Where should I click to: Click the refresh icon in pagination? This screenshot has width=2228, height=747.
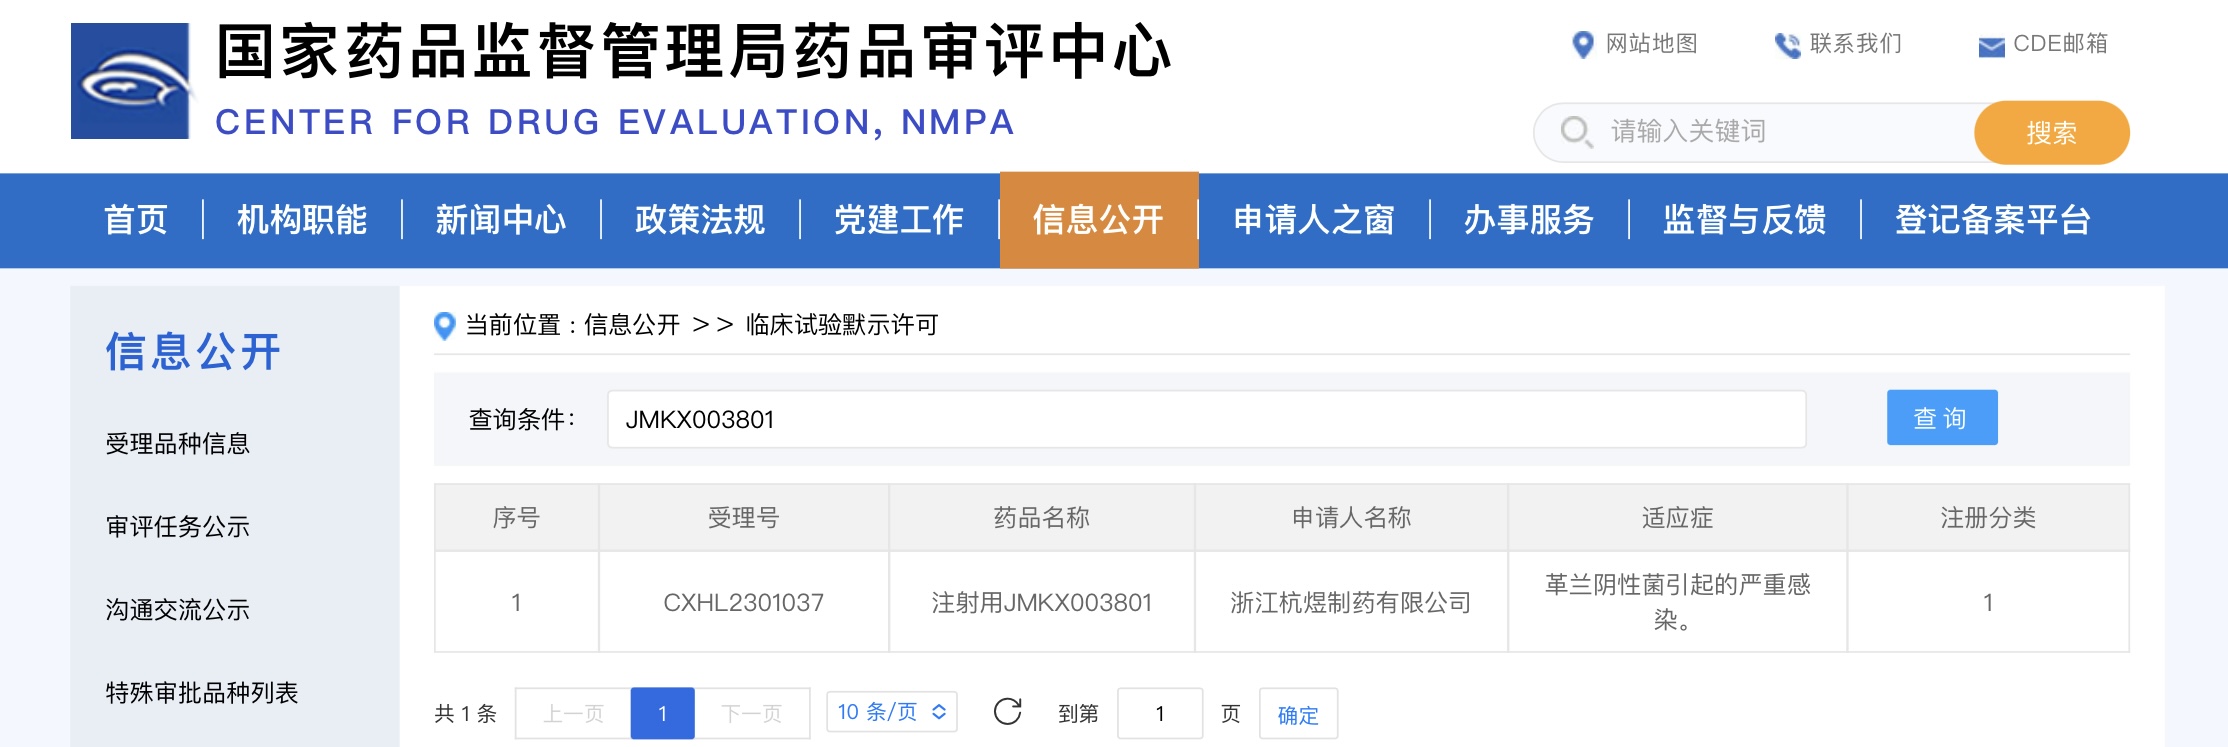tap(1007, 712)
